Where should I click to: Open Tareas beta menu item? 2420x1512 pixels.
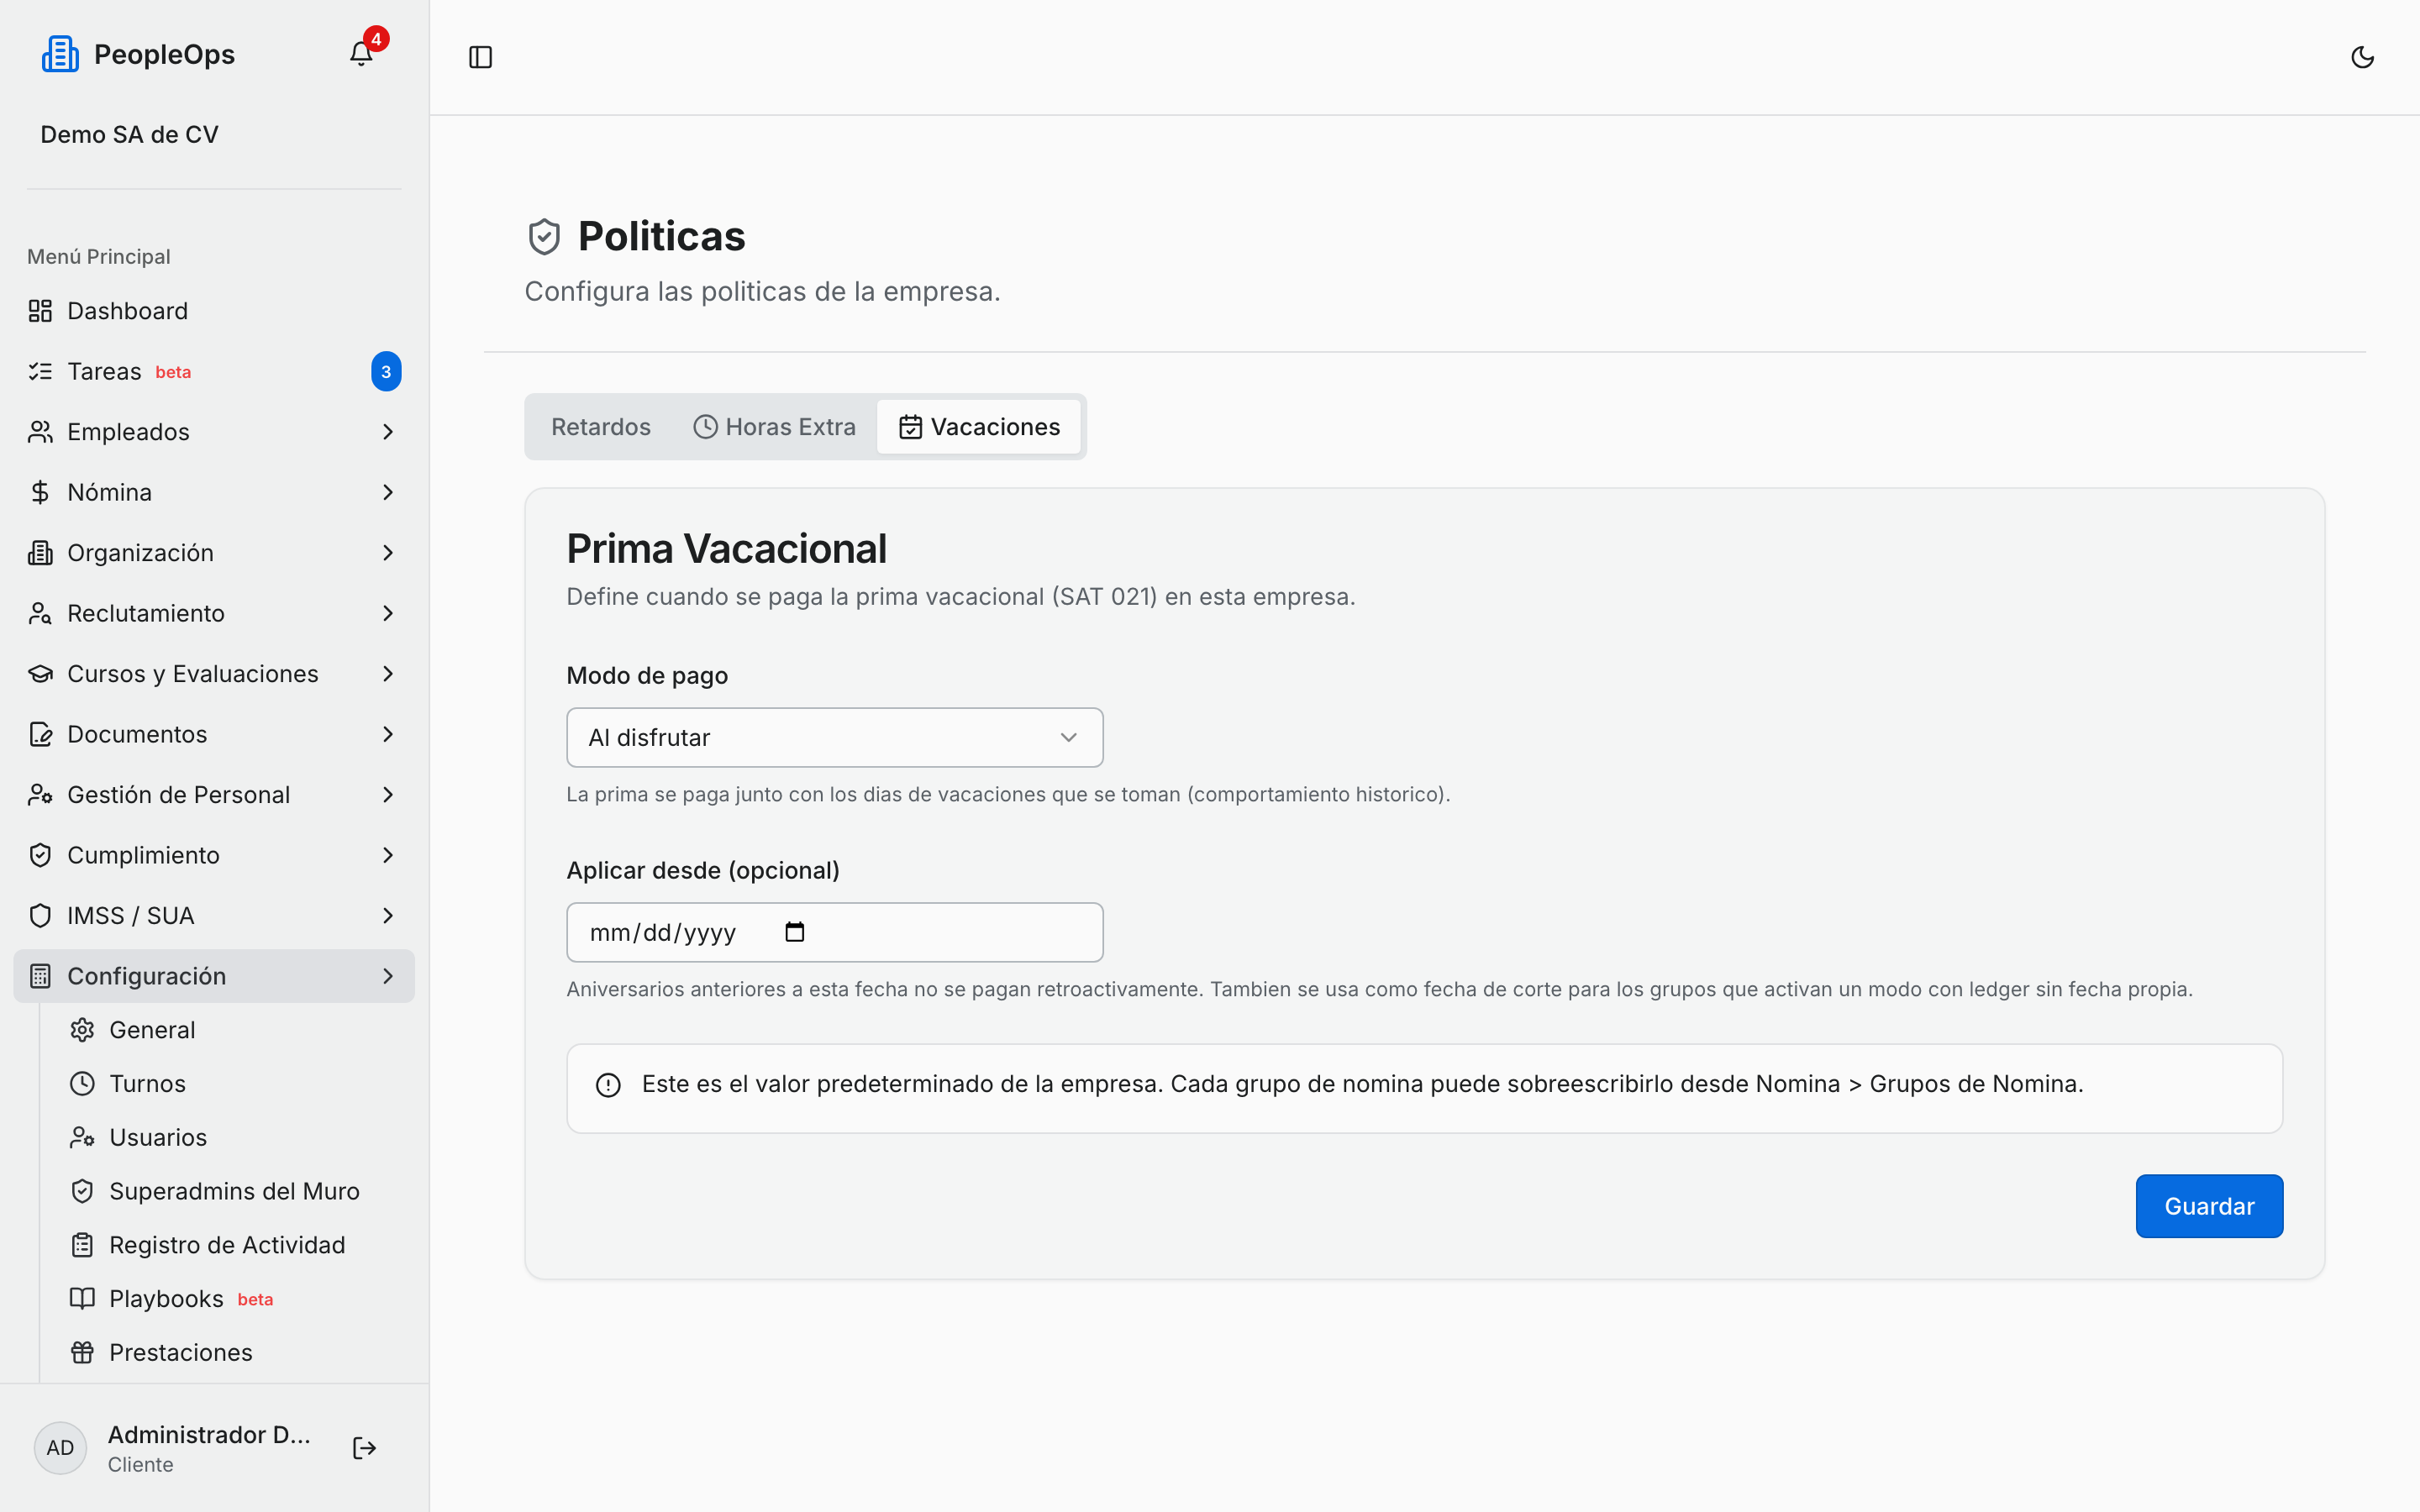tap(214, 371)
